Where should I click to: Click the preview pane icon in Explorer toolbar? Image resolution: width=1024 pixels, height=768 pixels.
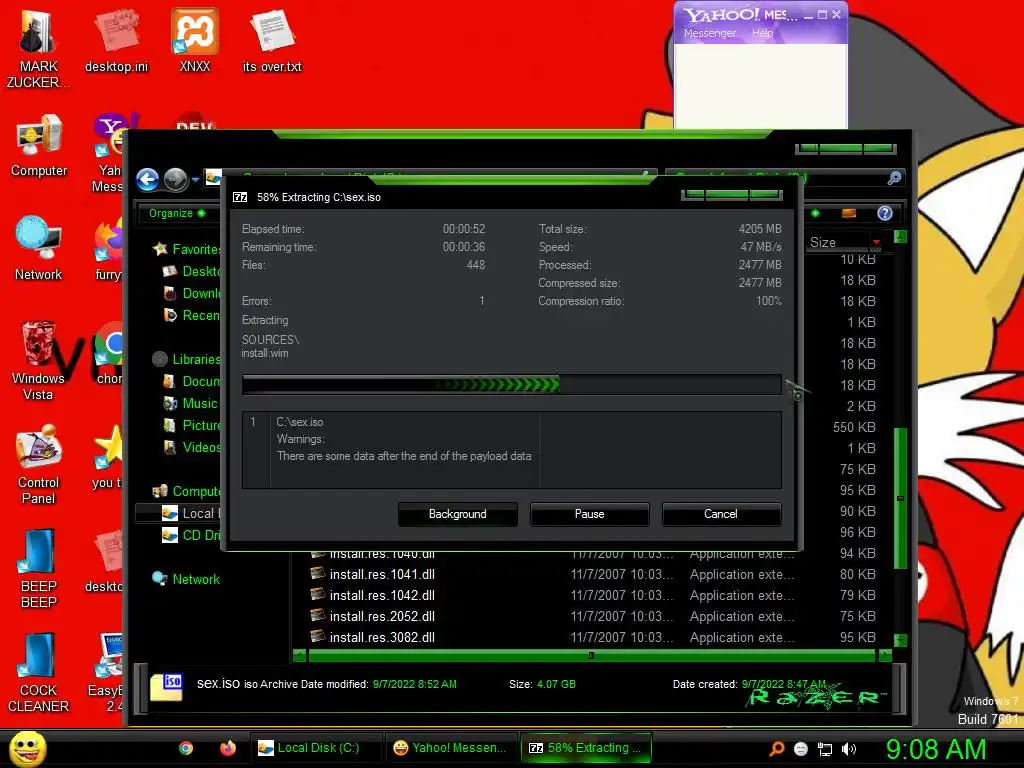coord(849,213)
